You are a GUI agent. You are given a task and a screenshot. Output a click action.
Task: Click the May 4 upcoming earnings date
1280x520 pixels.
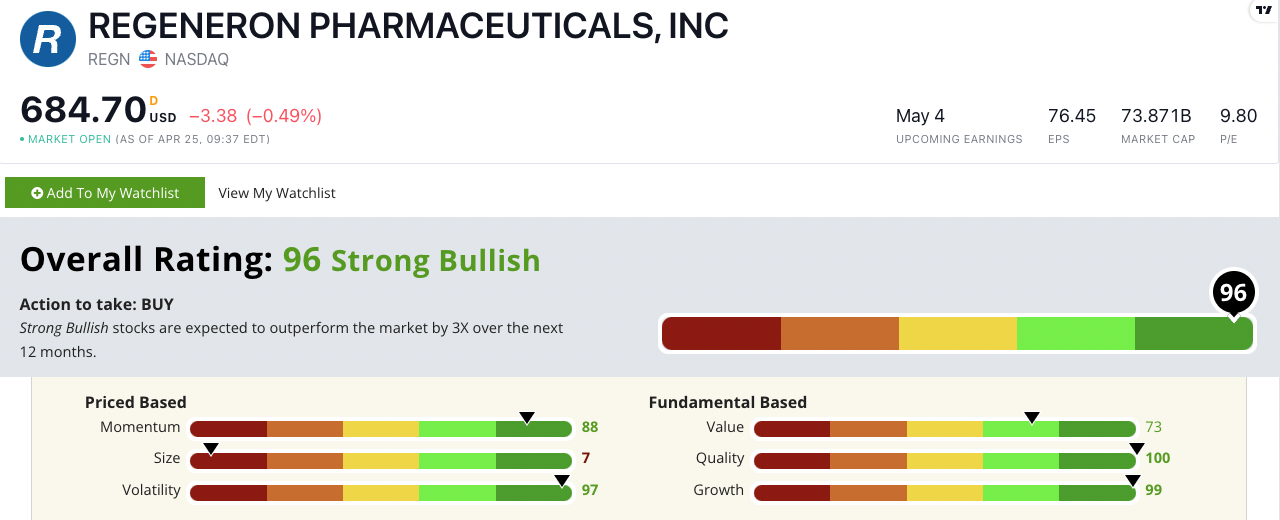tap(920, 116)
